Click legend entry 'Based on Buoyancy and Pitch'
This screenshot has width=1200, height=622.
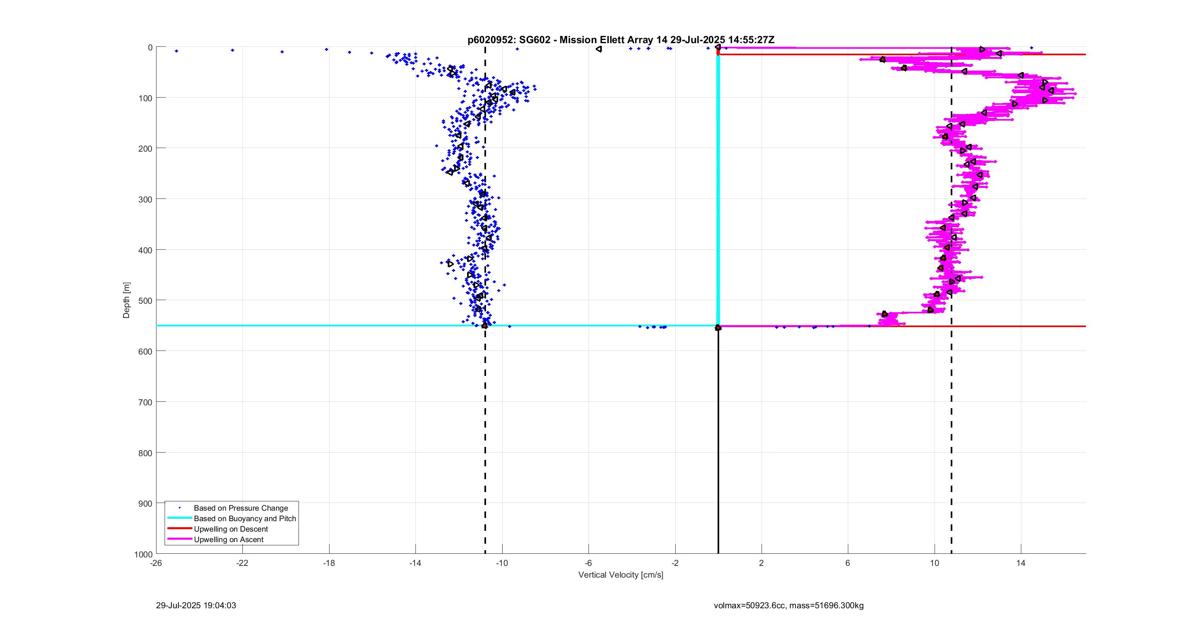coord(245,519)
